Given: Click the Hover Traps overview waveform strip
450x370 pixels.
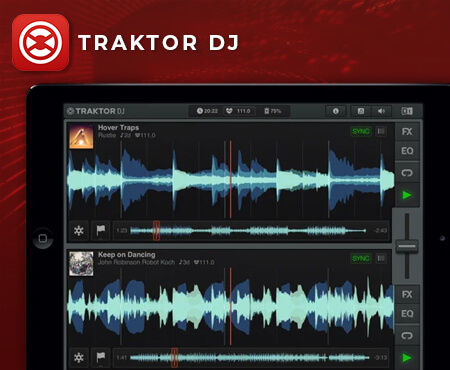Looking at the screenshot, I should tap(251, 230).
